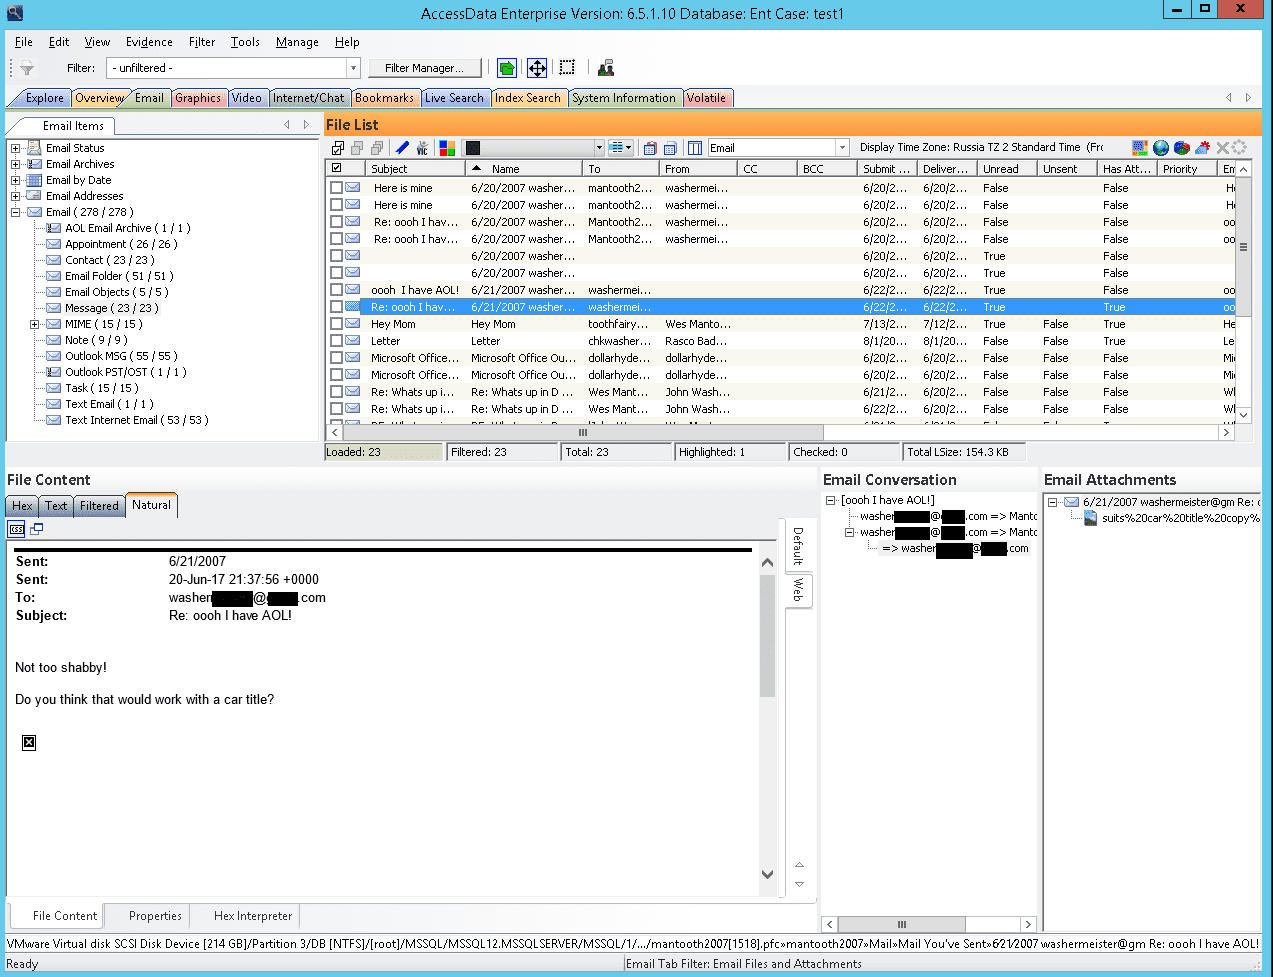This screenshot has width=1273, height=977.
Task: Click the column settings icon beside Email dropdown
Action: 695,148
